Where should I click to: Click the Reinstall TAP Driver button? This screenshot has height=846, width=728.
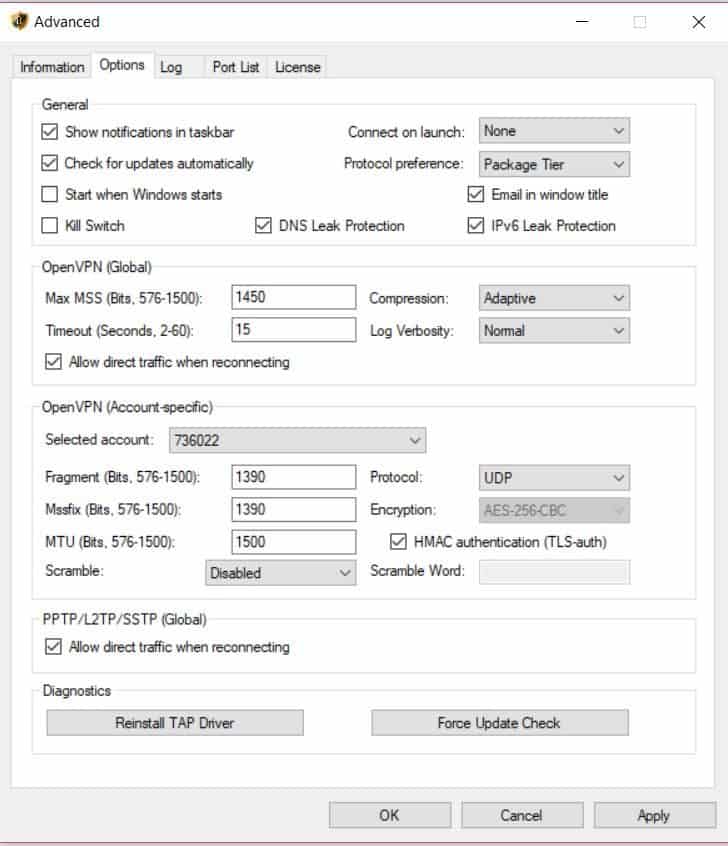pos(175,722)
